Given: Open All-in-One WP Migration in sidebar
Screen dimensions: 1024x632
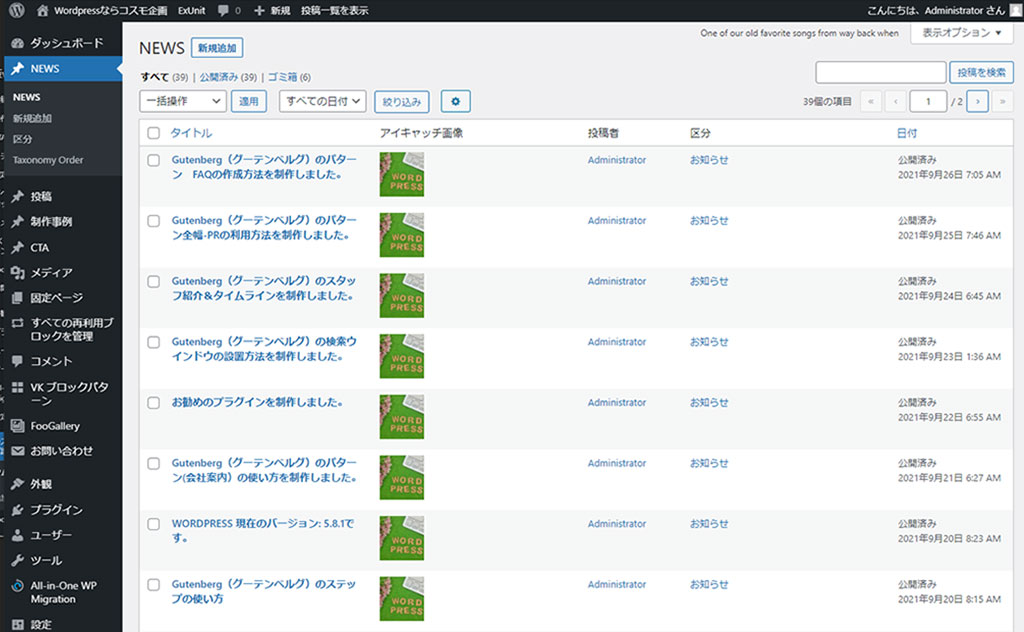Looking at the screenshot, I should click(x=63, y=592).
